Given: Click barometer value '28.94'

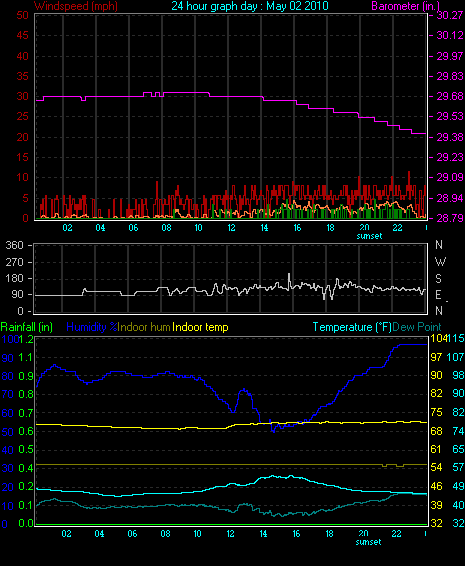Looking at the screenshot, I should coord(450,198).
